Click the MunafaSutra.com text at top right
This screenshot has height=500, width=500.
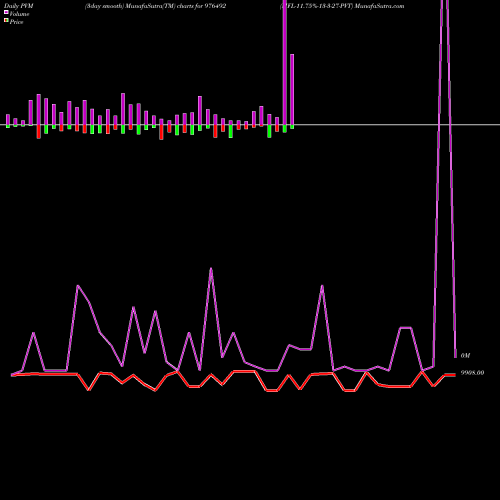[380, 6]
